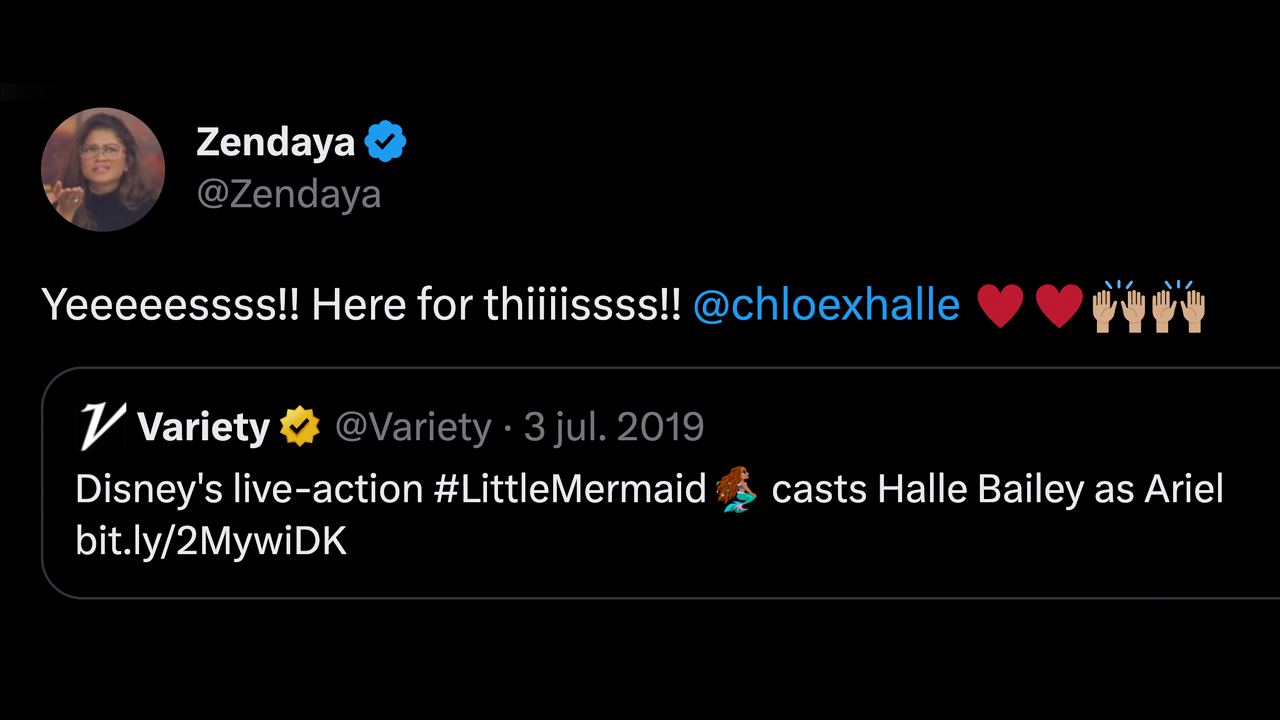Click the 3 jul. 2019 timestamp
The image size is (1280, 720).
tap(614, 428)
